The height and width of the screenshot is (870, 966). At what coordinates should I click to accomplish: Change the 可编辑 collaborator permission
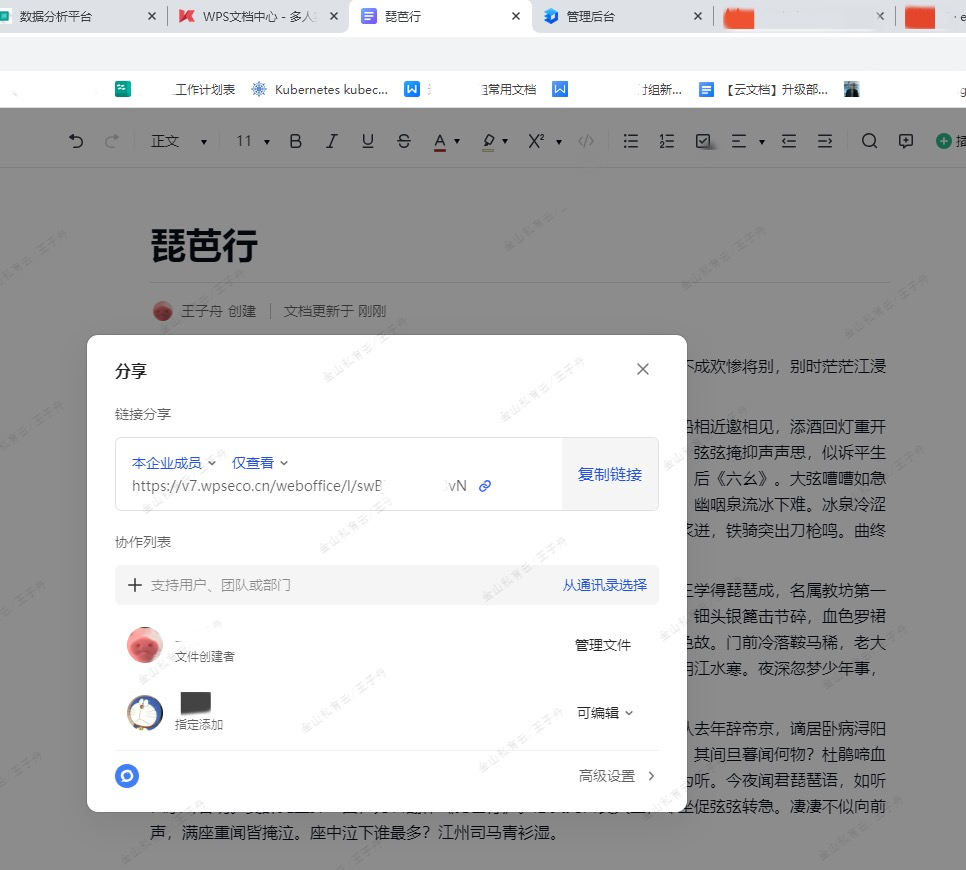click(x=605, y=713)
